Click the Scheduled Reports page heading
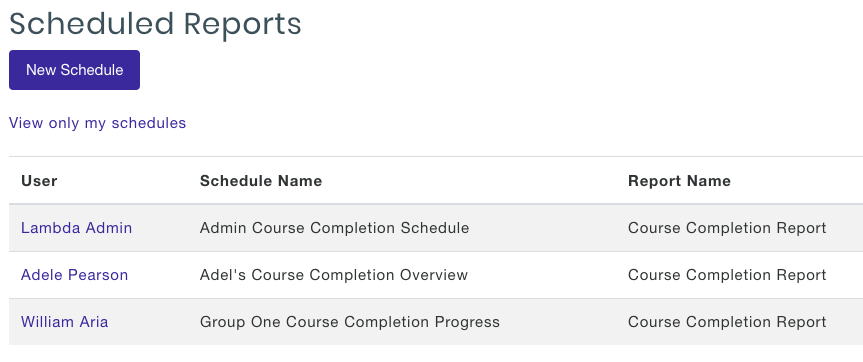Image resolution: width=863 pixels, height=362 pixels. [155, 25]
